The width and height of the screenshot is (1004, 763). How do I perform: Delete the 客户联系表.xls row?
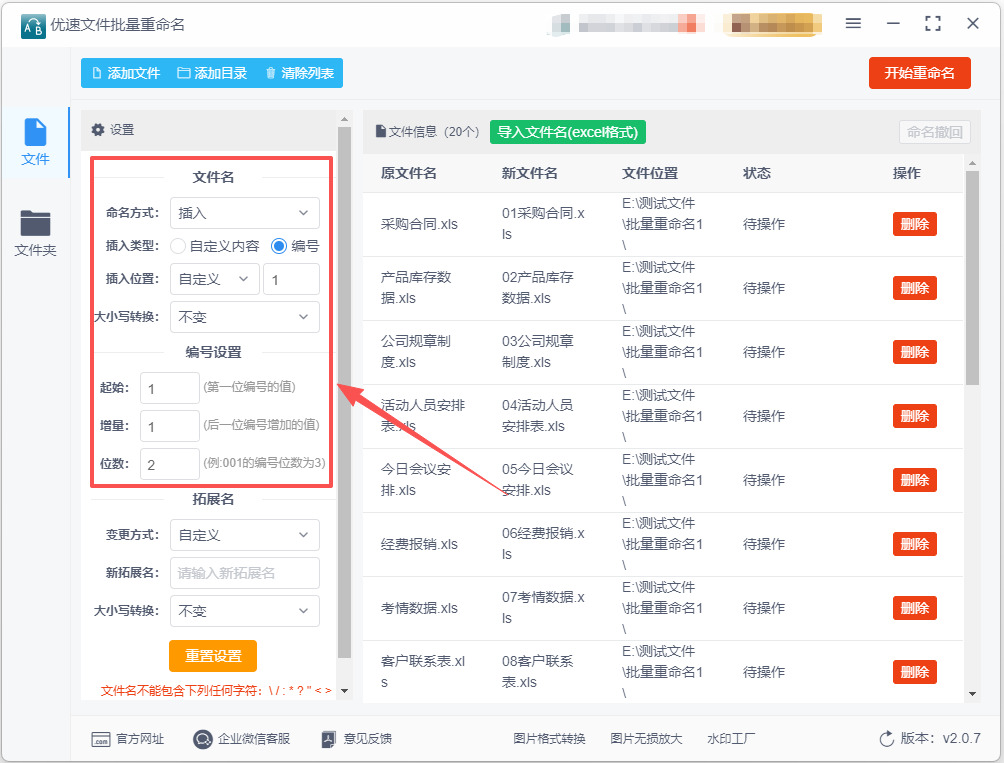914,672
